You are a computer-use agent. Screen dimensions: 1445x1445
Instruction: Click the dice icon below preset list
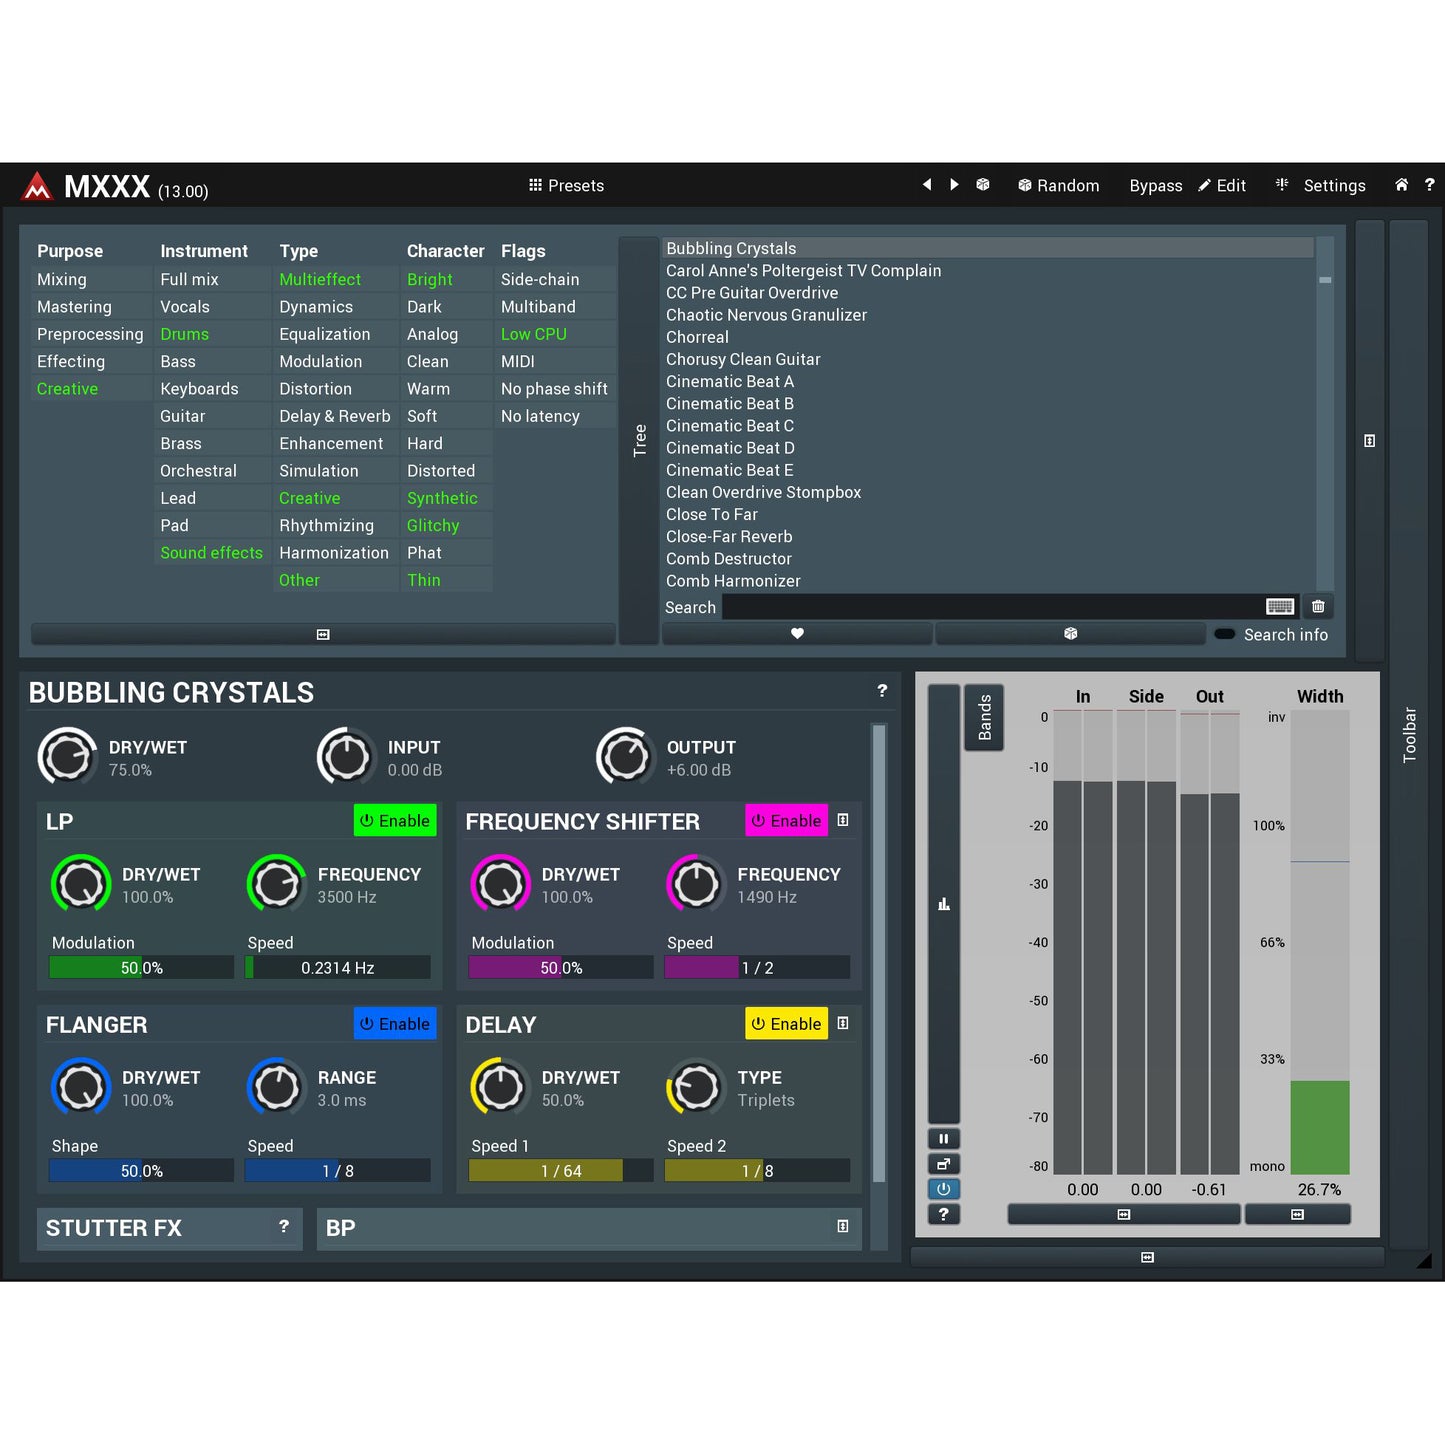point(1070,634)
